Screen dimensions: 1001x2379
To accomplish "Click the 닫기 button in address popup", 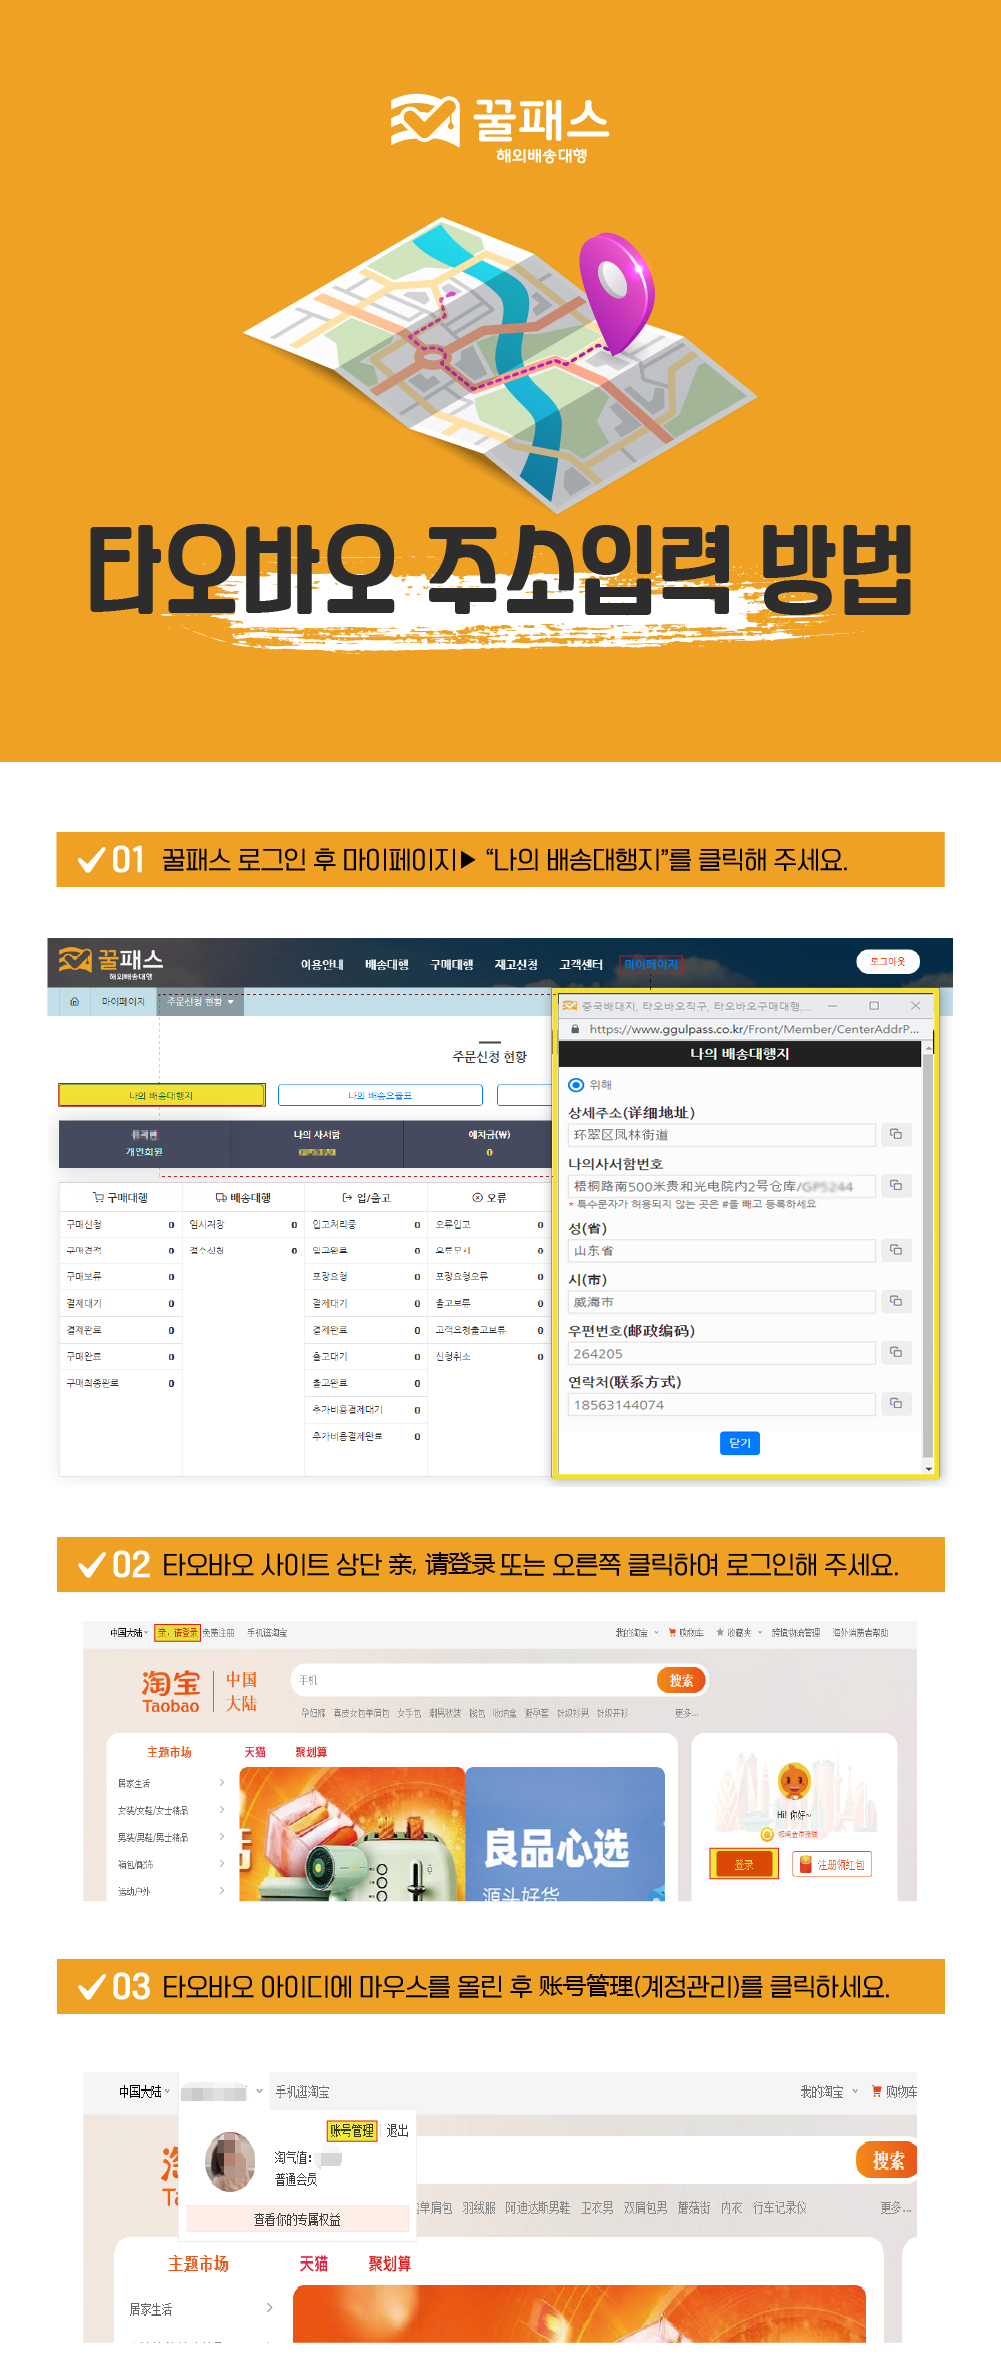I will [x=740, y=1443].
